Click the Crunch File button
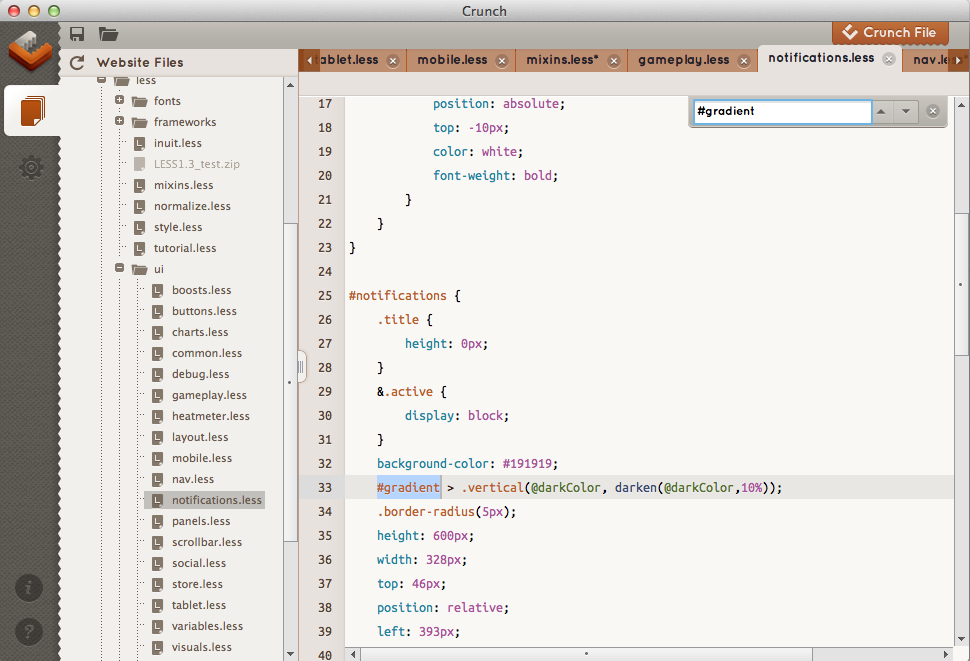The height and width of the screenshot is (661, 970). click(889, 33)
